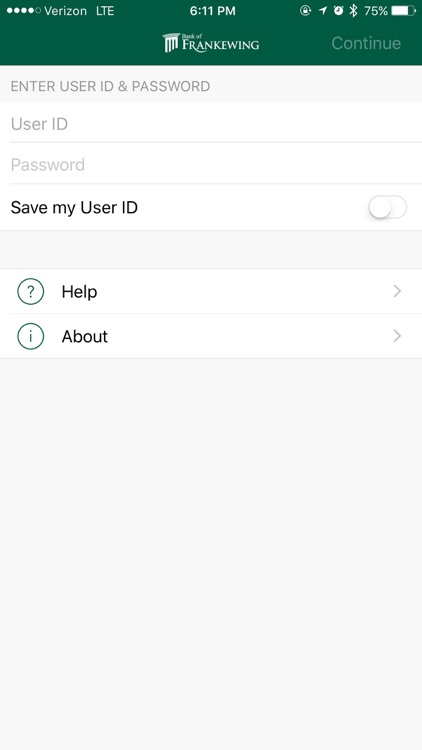This screenshot has height=750, width=422.
Task: Tap the Bank of Frankewing logo
Action: point(211,43)
